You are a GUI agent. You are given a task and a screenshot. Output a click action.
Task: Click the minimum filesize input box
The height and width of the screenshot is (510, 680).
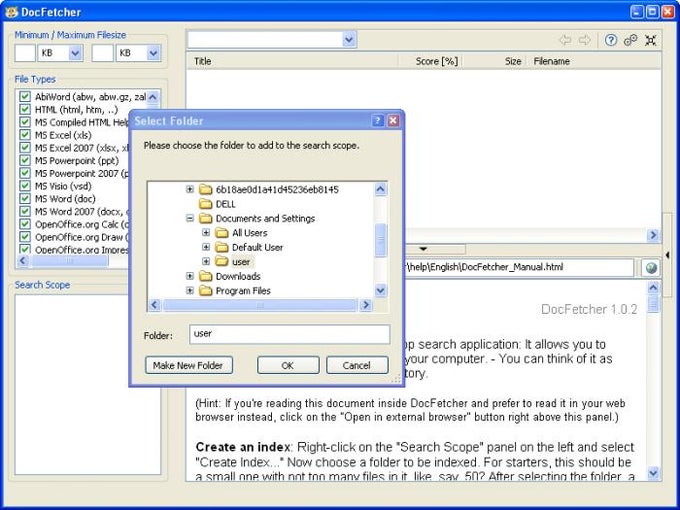25,53
